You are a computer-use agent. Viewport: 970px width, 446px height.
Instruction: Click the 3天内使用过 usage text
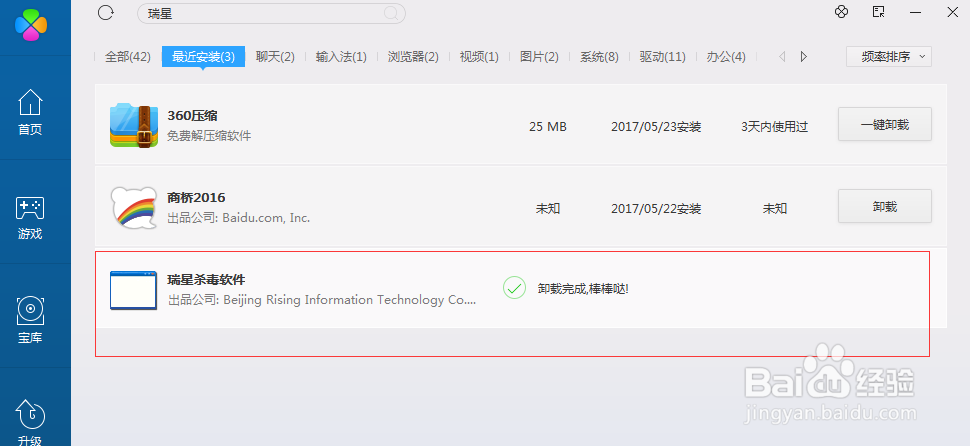pos(775,127)
